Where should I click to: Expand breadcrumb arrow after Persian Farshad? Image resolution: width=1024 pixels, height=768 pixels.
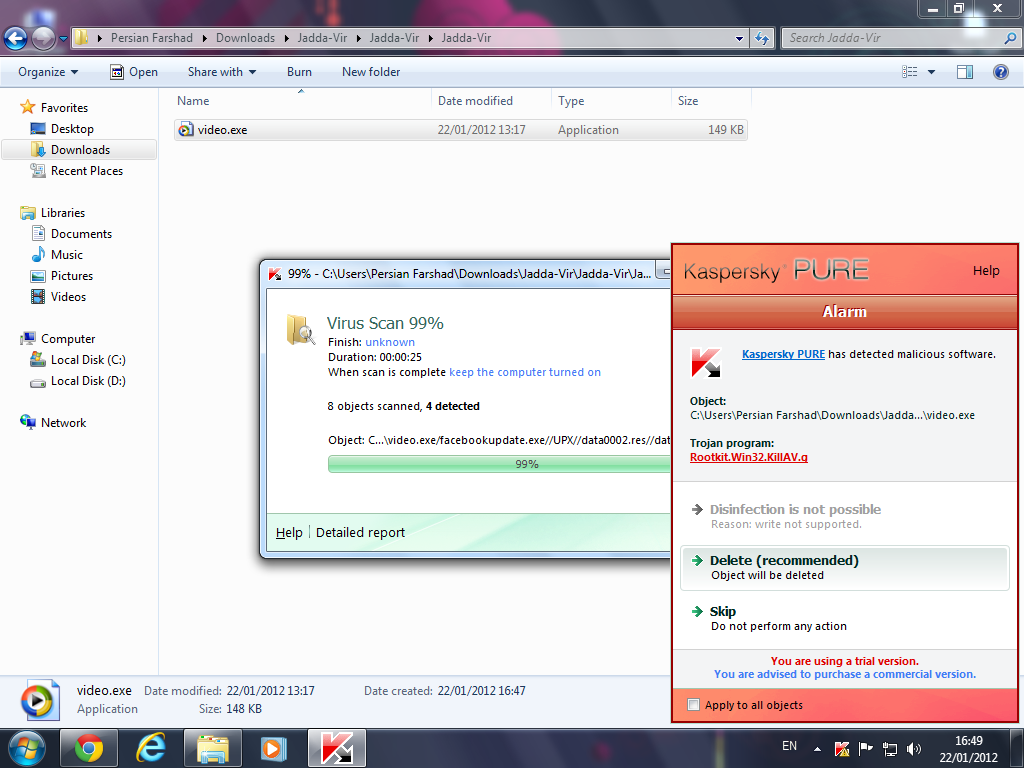204,38
